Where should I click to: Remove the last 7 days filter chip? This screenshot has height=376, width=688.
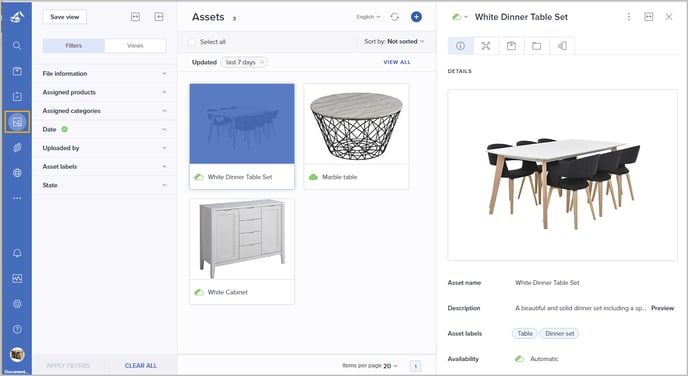(x=262, y=62)
